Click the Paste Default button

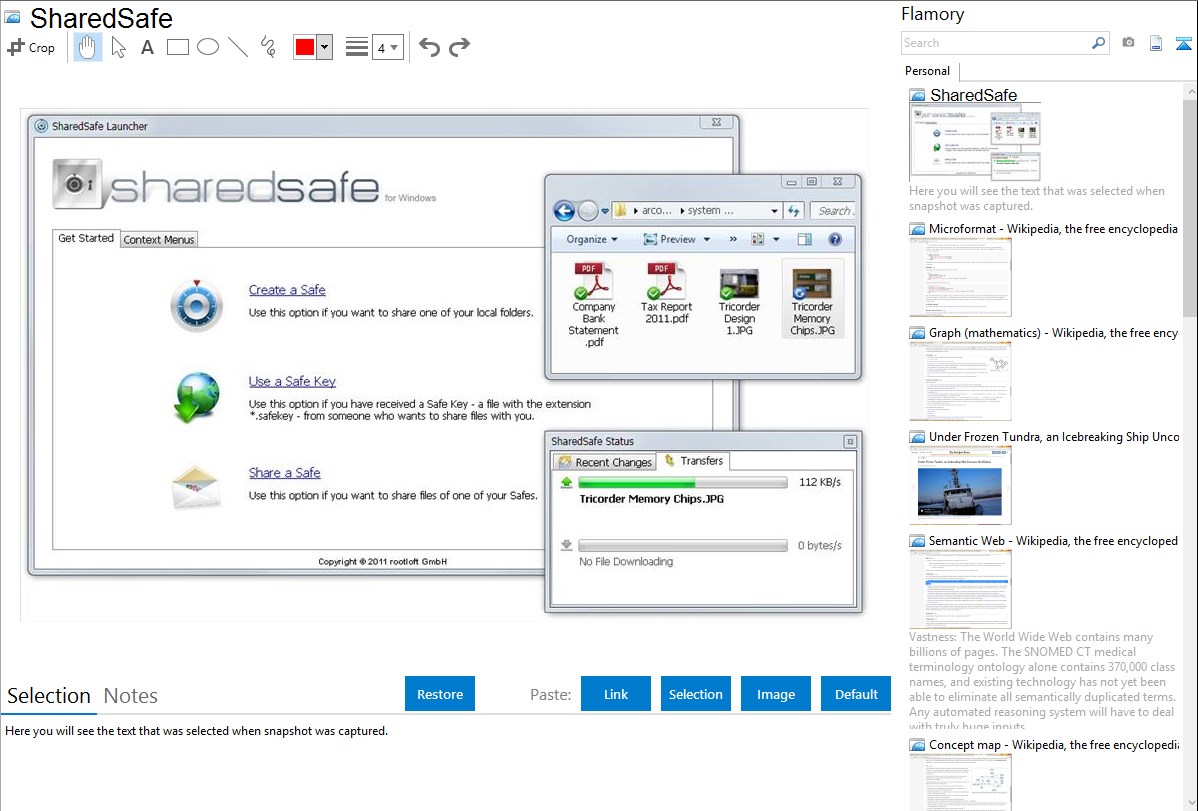856,694
